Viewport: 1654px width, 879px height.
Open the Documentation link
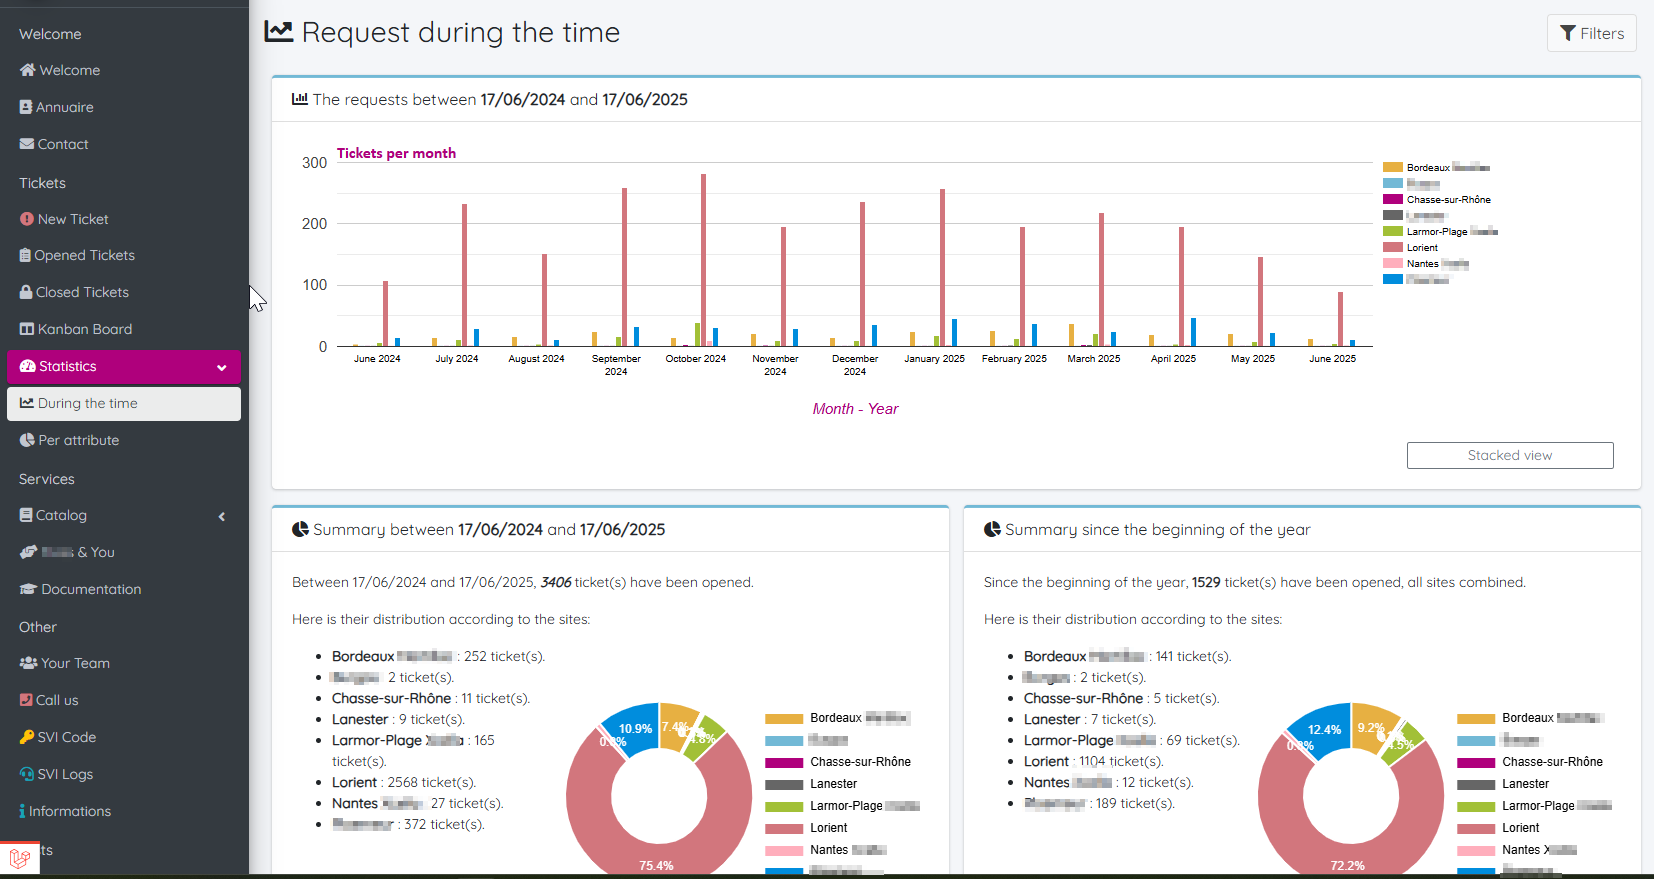point(91,589)
